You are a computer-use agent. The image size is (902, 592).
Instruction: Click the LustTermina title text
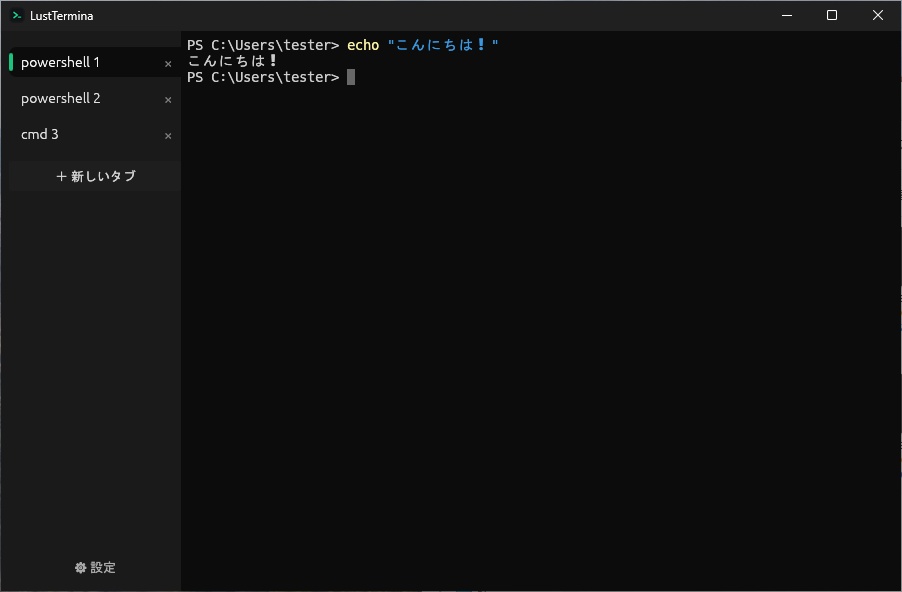(x=62, y=16)
